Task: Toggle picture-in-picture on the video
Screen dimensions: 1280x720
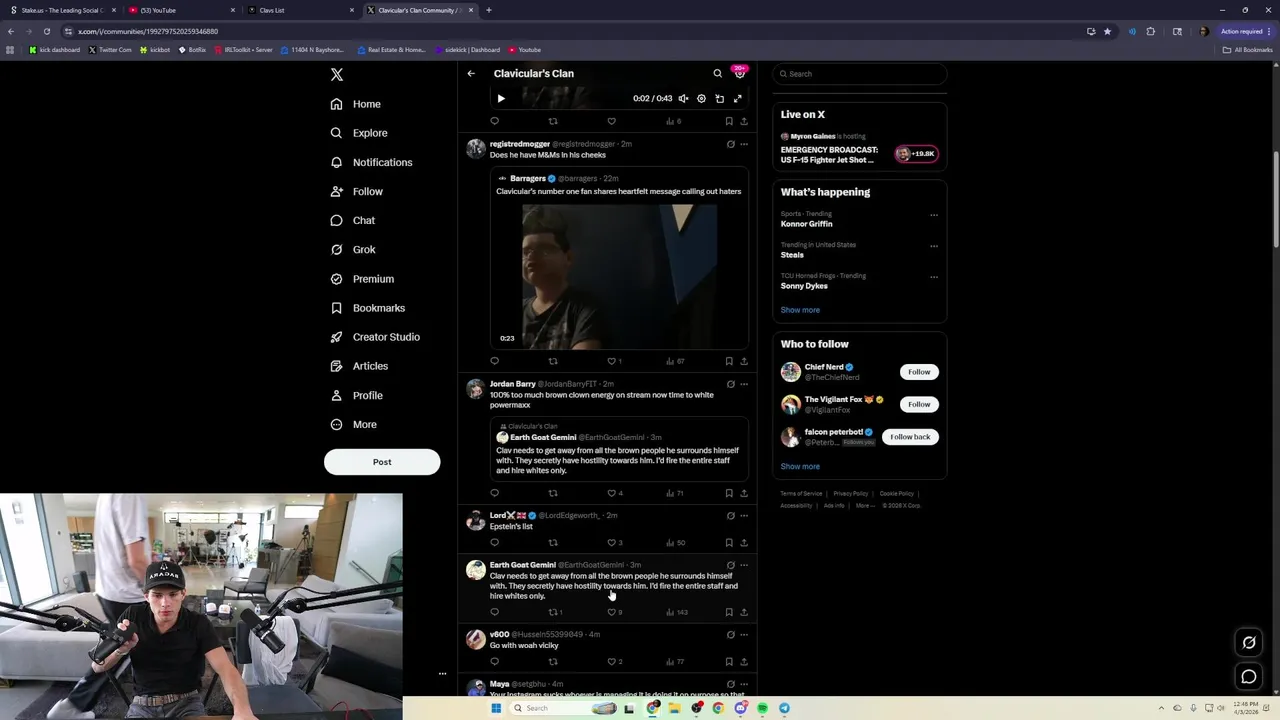Action: pos(719,99)
